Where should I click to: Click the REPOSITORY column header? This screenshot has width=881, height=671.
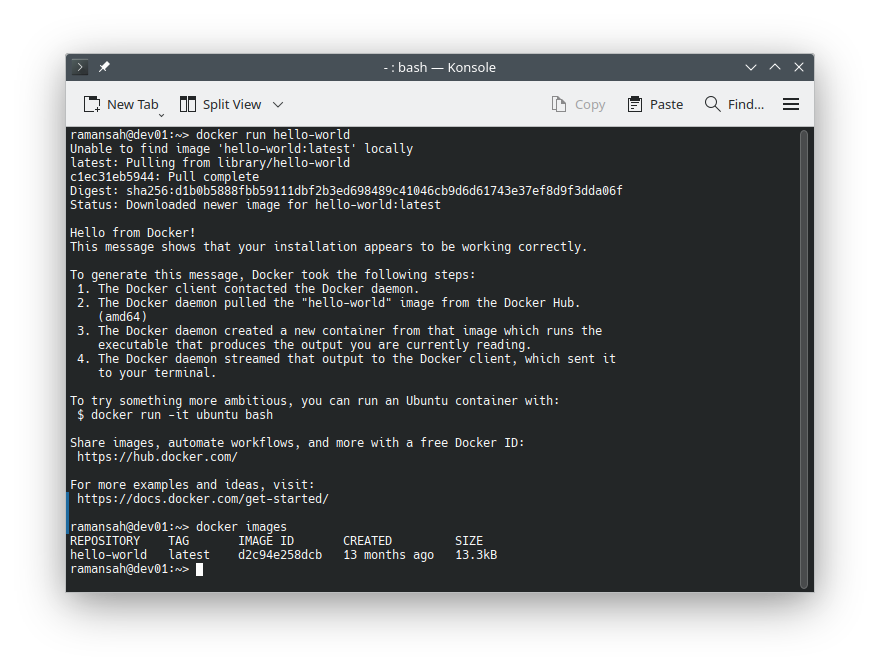pyautogui.click(x=105, y=541)
